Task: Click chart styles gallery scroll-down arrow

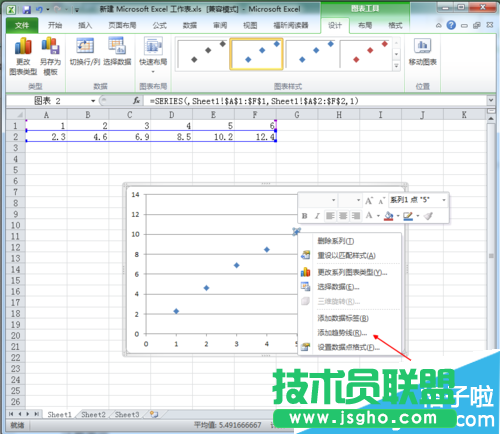Action: [396, 54]
